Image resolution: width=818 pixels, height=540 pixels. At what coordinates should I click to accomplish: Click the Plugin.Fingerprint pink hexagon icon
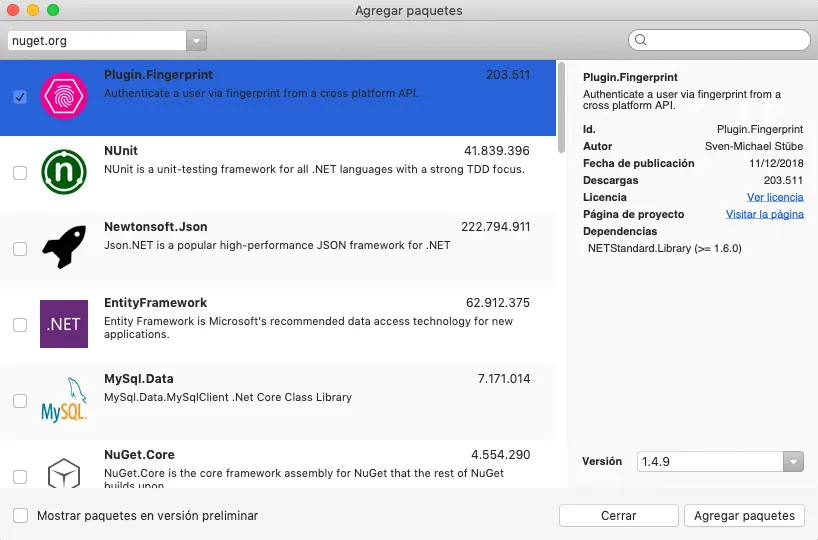(64, 96)
